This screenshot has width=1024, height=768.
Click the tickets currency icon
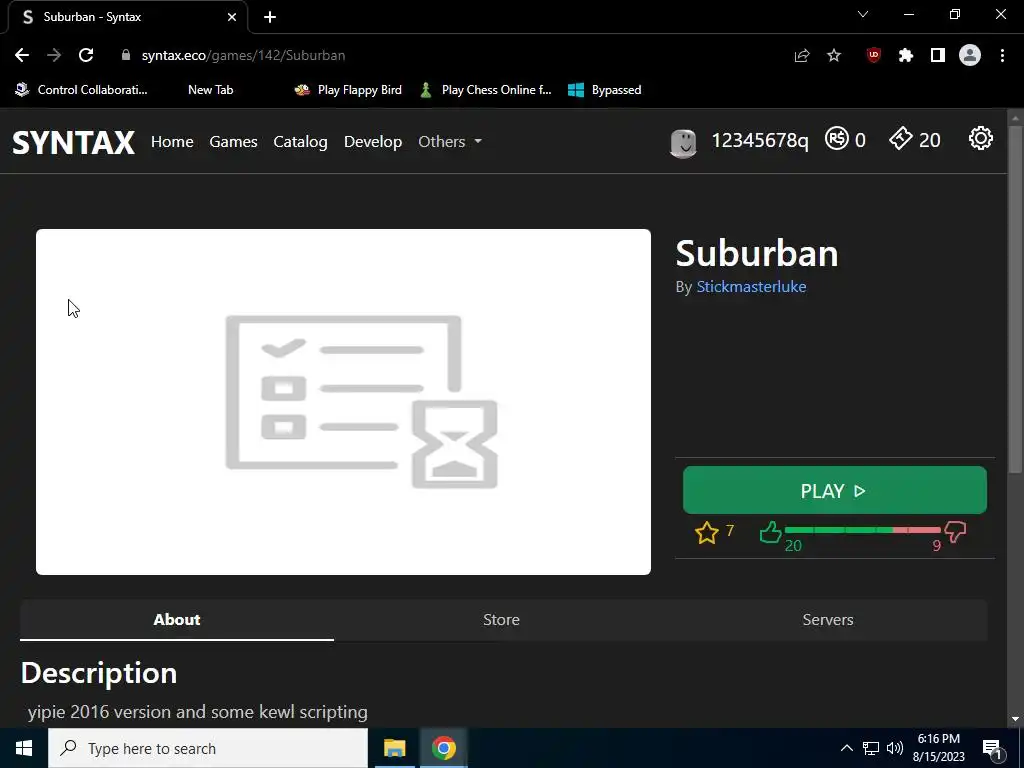click(x=901, y=138)
